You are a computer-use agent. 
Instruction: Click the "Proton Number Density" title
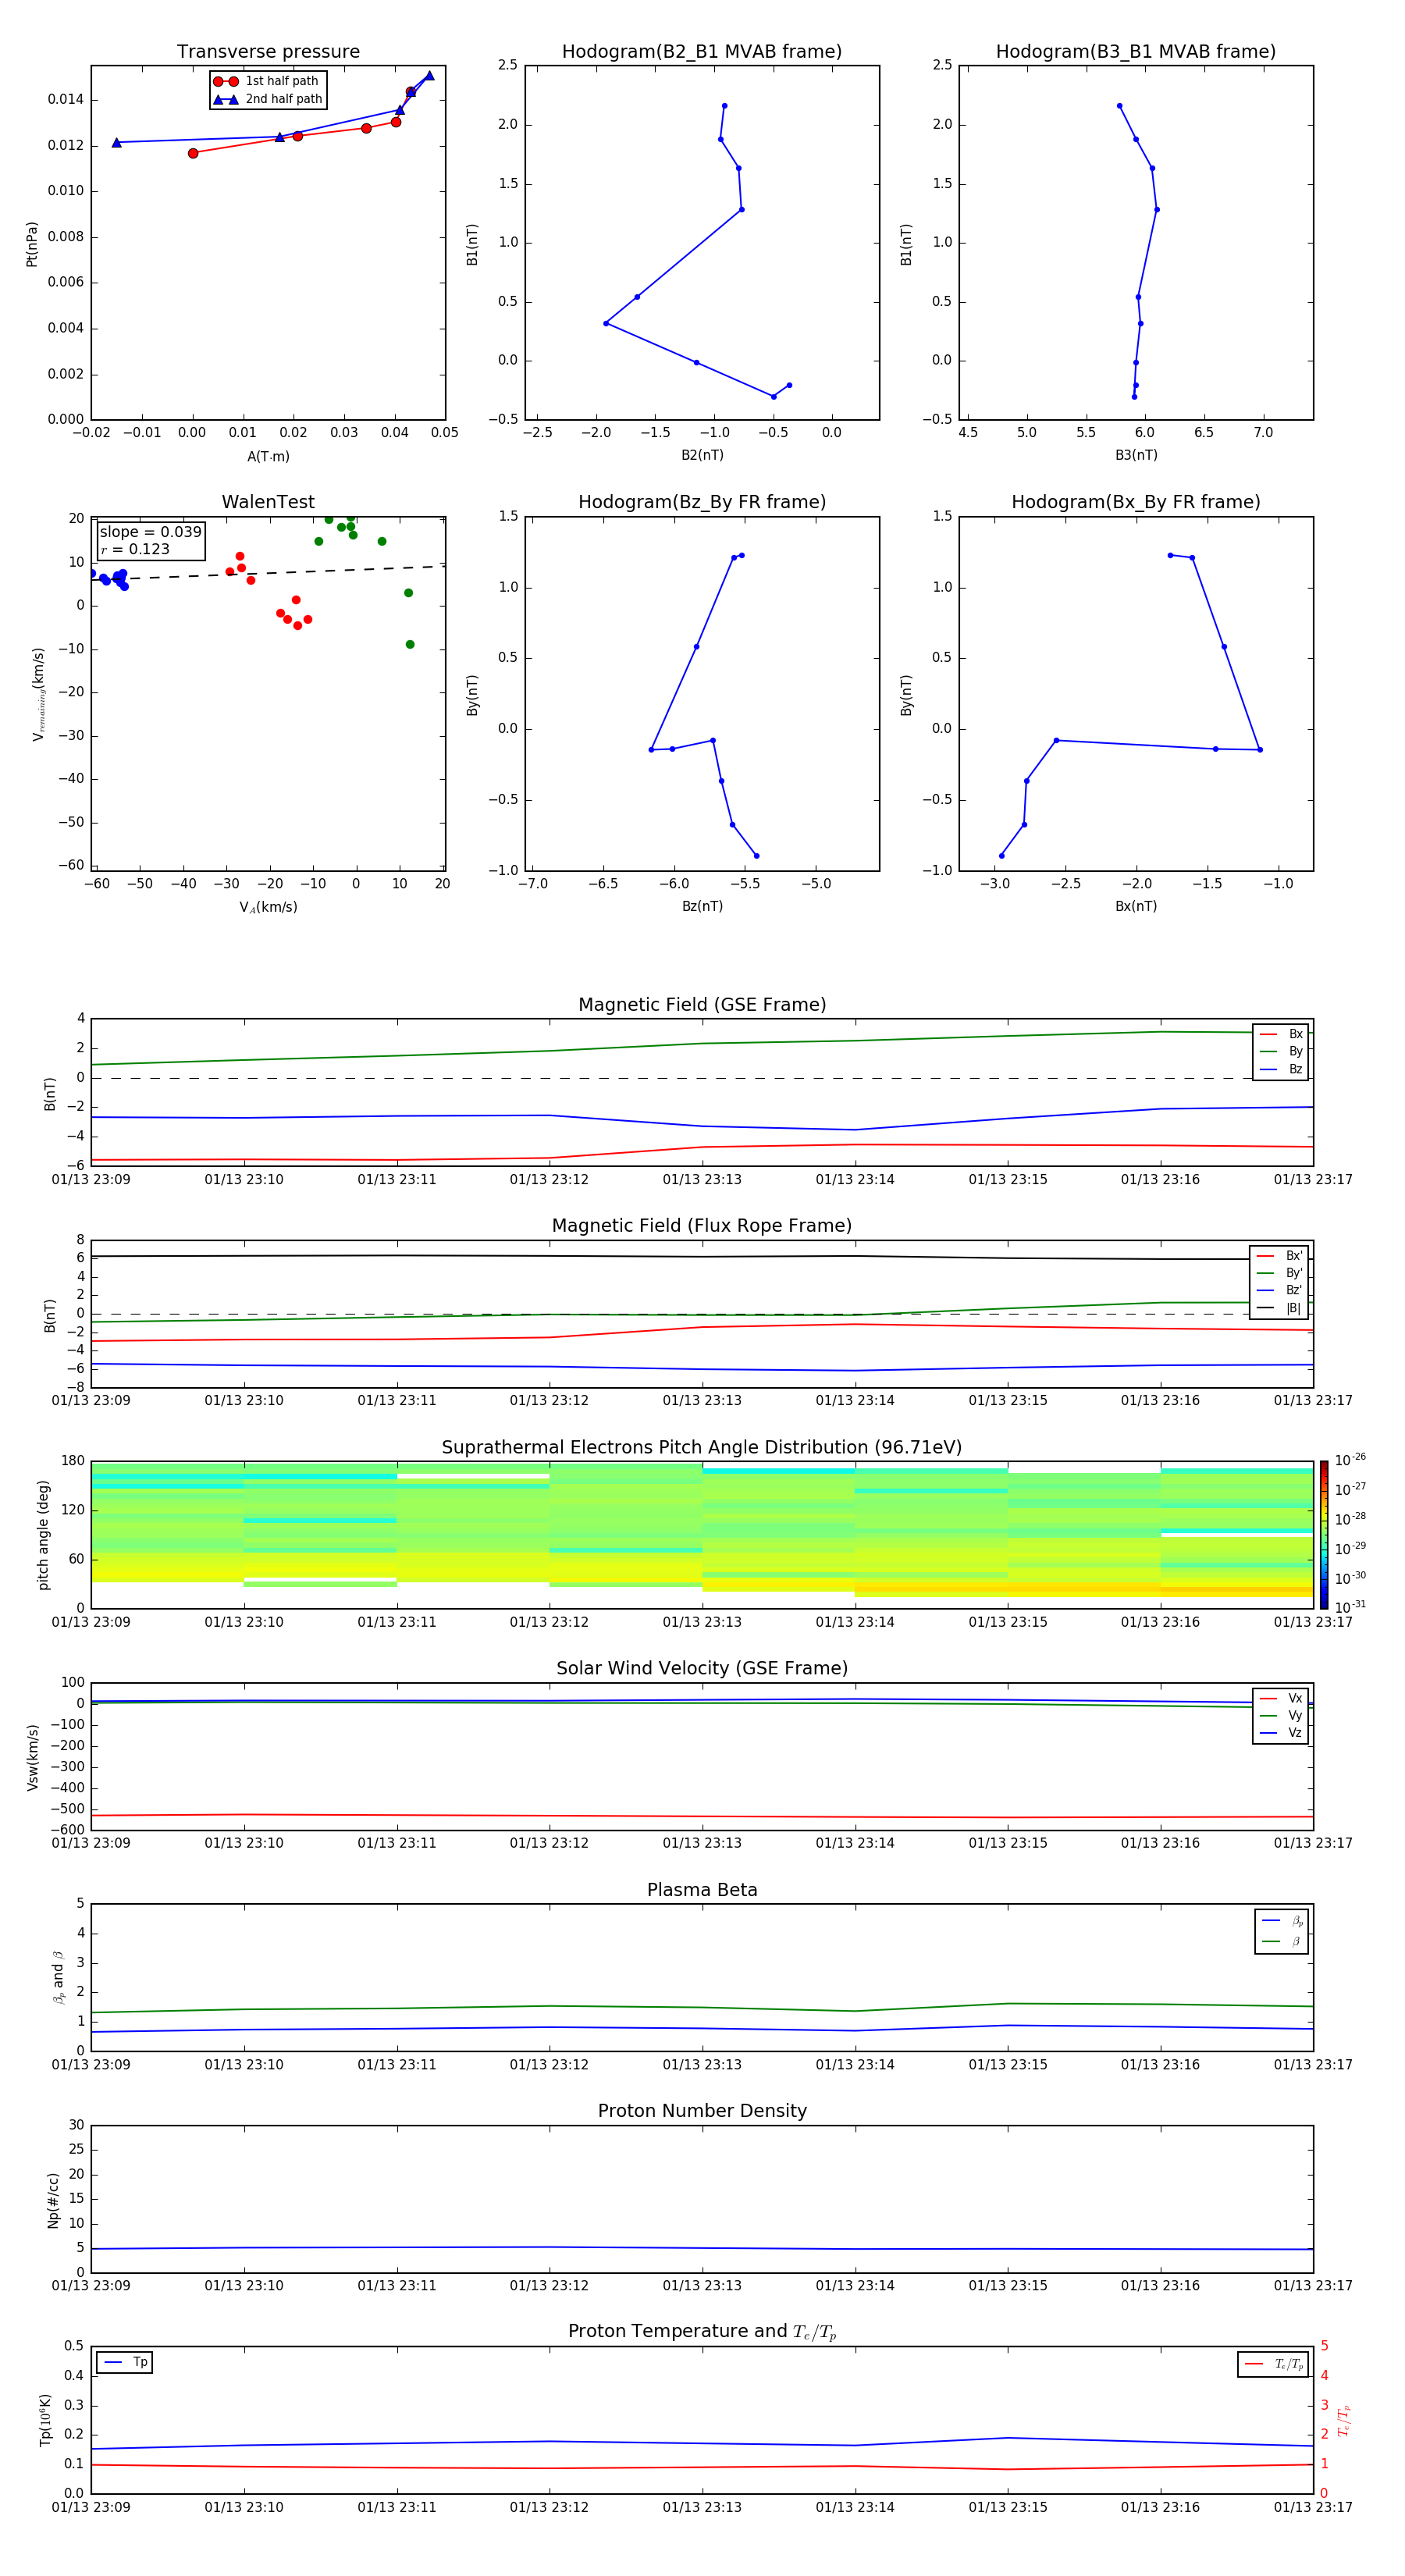[x=702, y=2111]
